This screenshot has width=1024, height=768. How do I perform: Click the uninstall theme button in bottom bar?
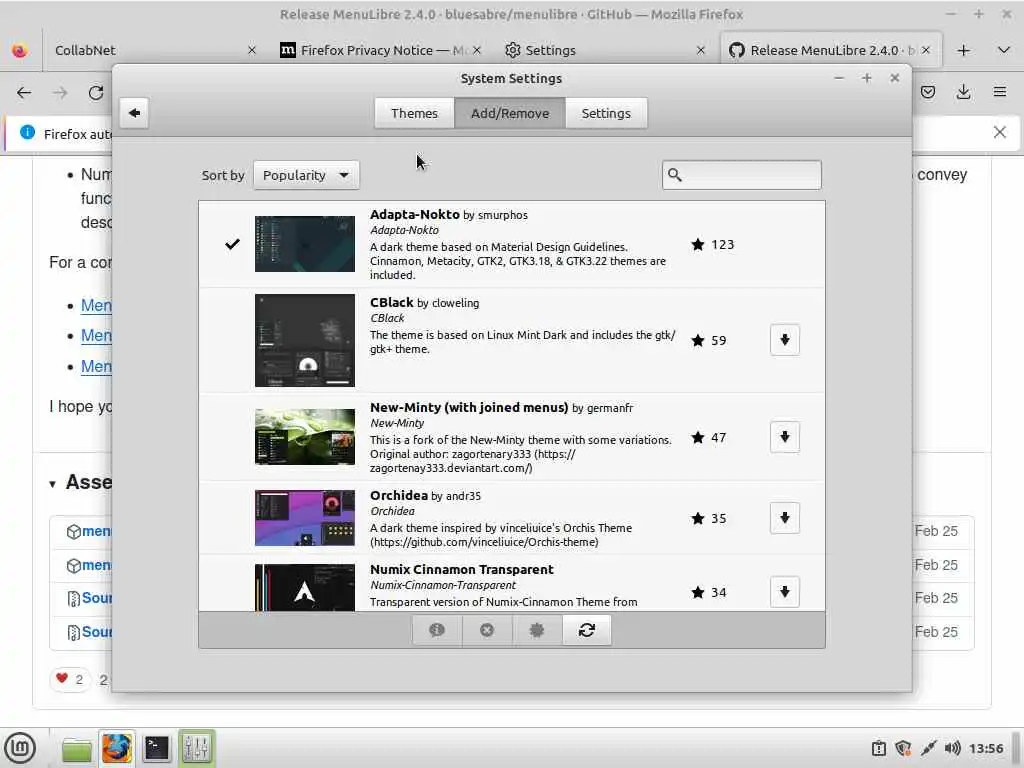pyautogui.click(x=487, y=630)
